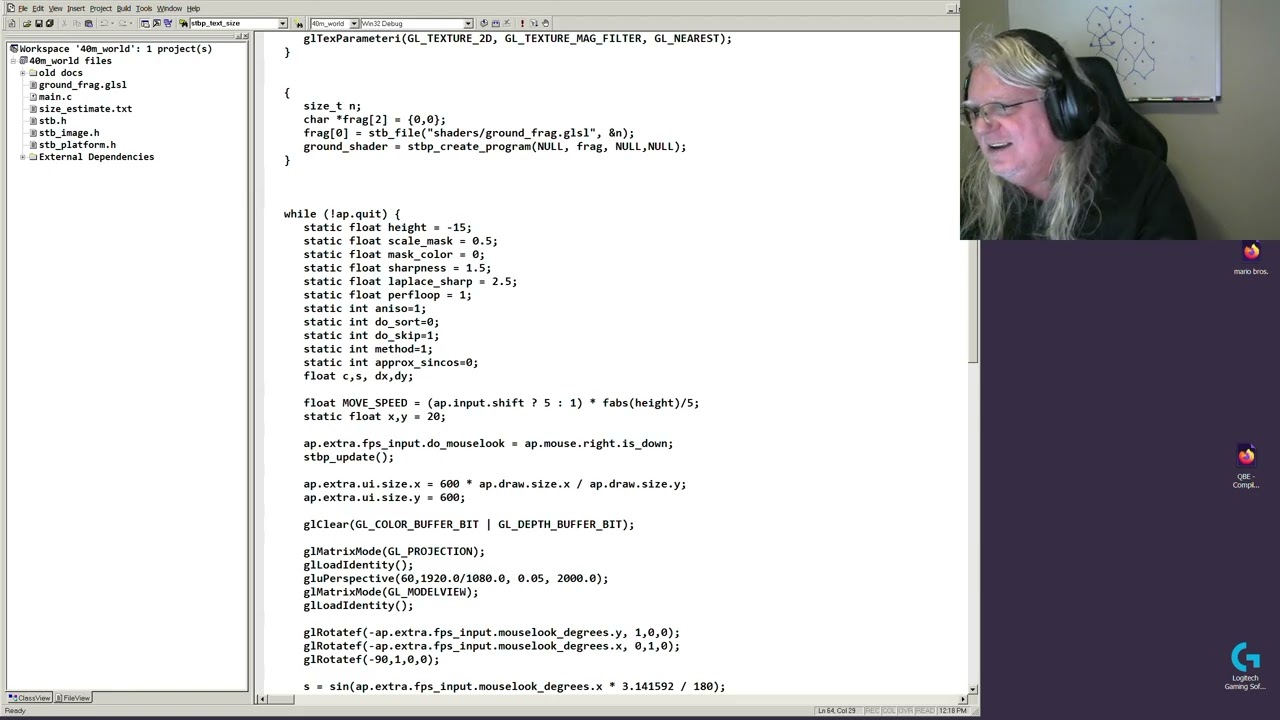Open the Project menu

[101, 8]
